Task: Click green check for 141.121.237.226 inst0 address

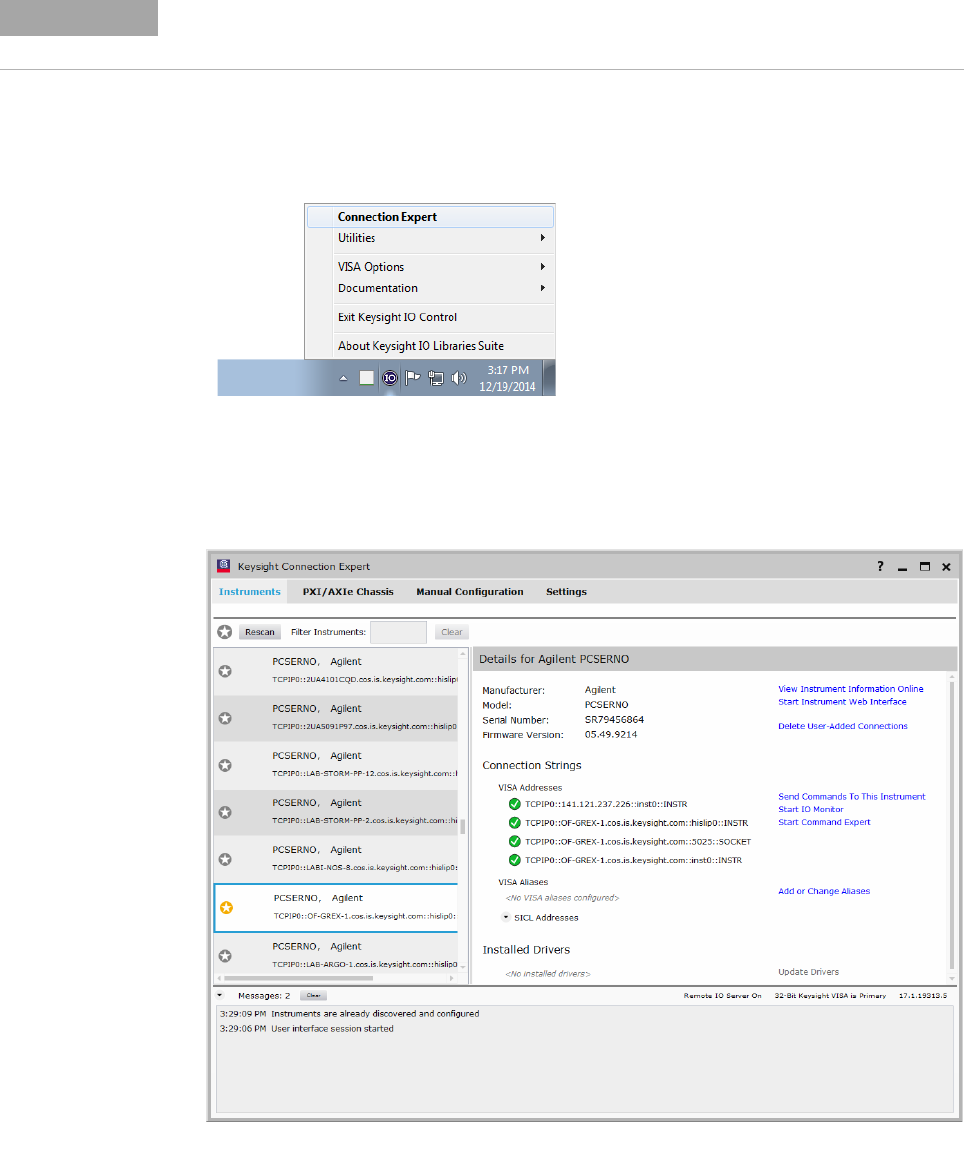Action: (515, 804)
